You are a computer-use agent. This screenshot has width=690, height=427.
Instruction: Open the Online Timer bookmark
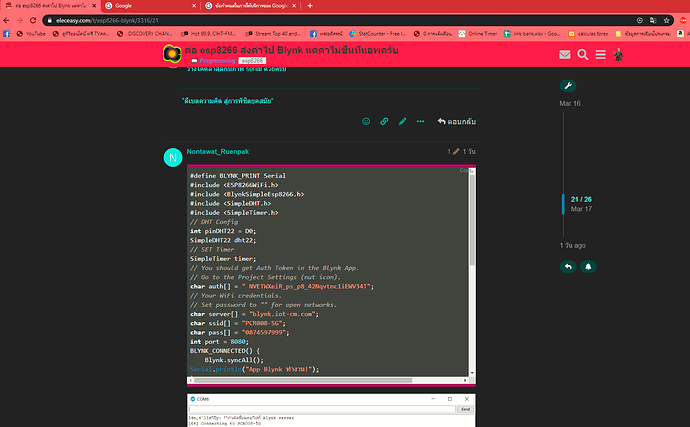[x=478, y=33]
